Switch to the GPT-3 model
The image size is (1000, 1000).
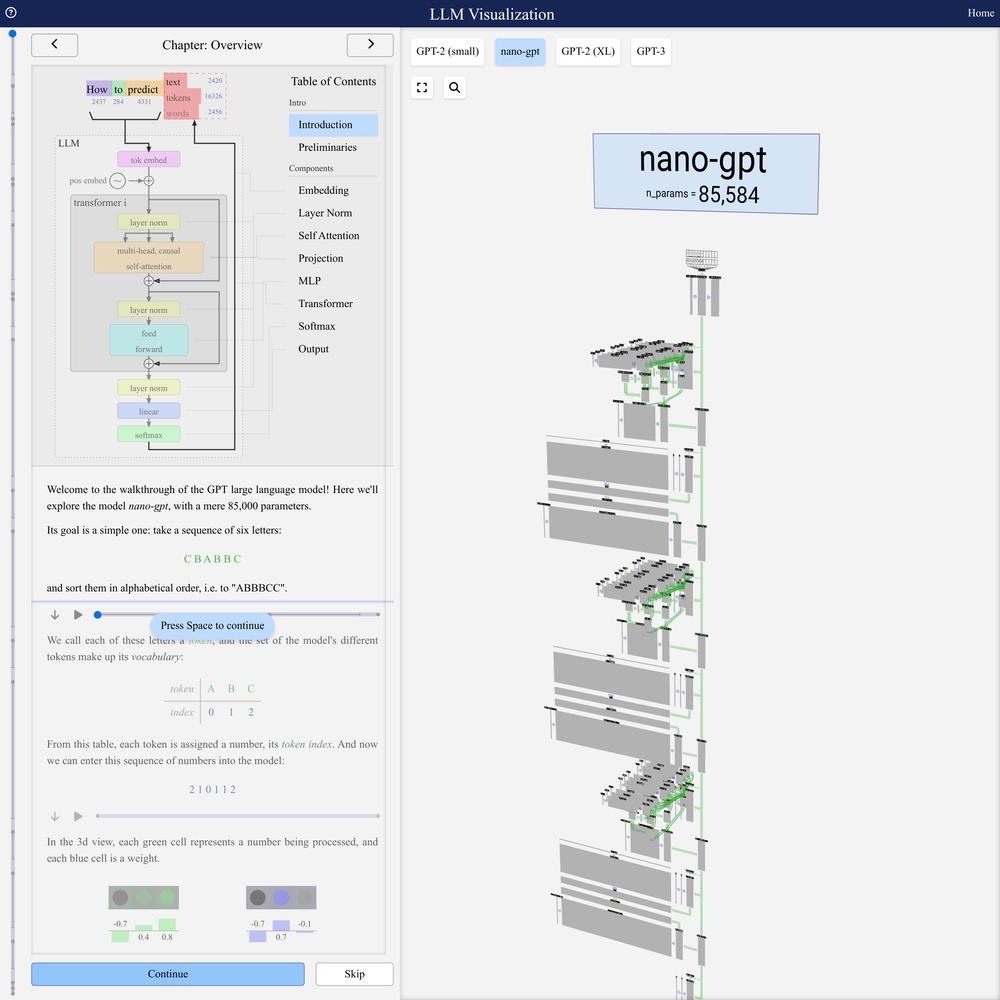tap(651, 52)
